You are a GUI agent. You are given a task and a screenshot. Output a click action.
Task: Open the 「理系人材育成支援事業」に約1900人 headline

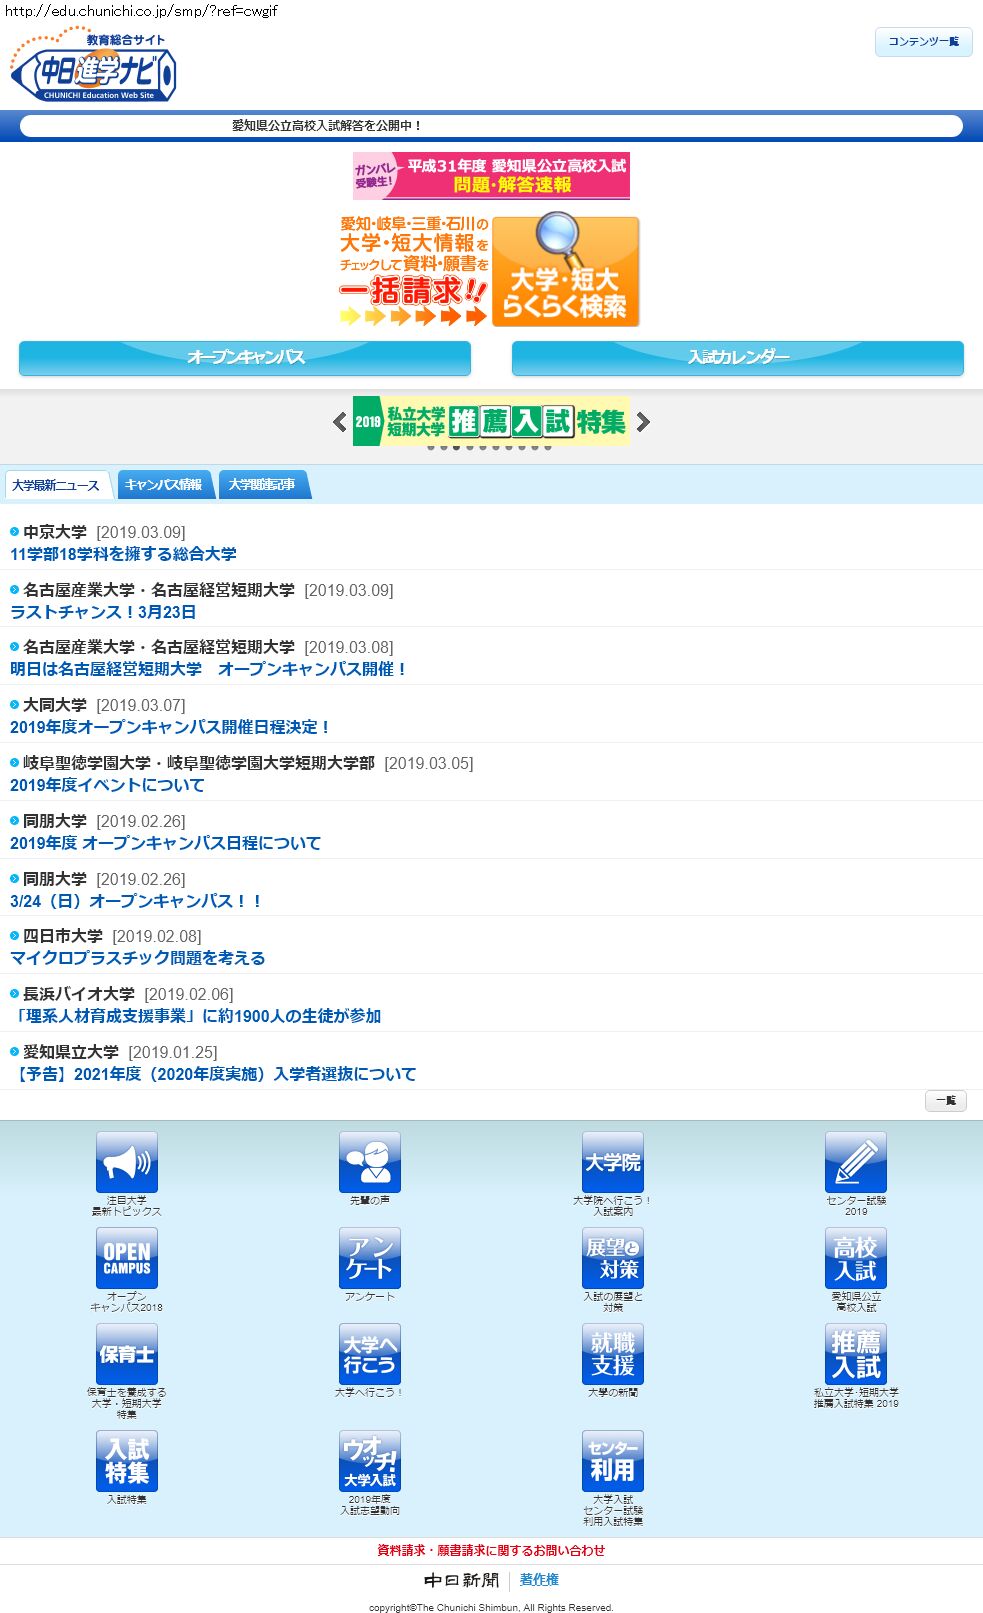coord(196,1016)
